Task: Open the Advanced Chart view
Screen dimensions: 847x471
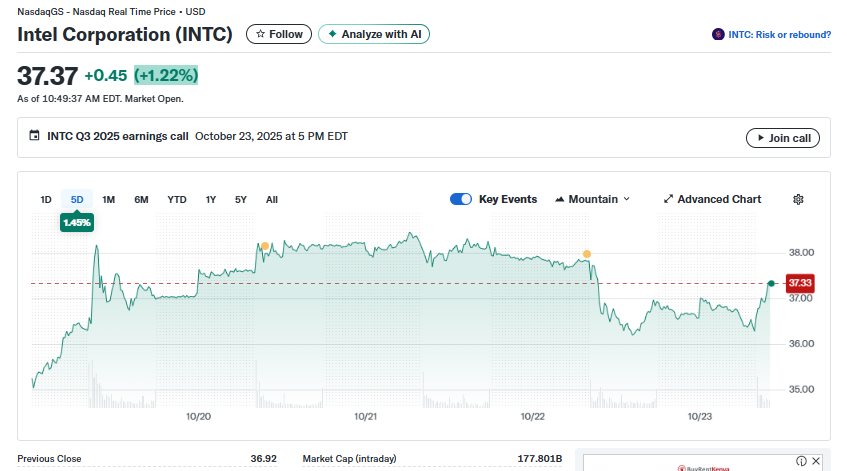Action: coord(712,199)
